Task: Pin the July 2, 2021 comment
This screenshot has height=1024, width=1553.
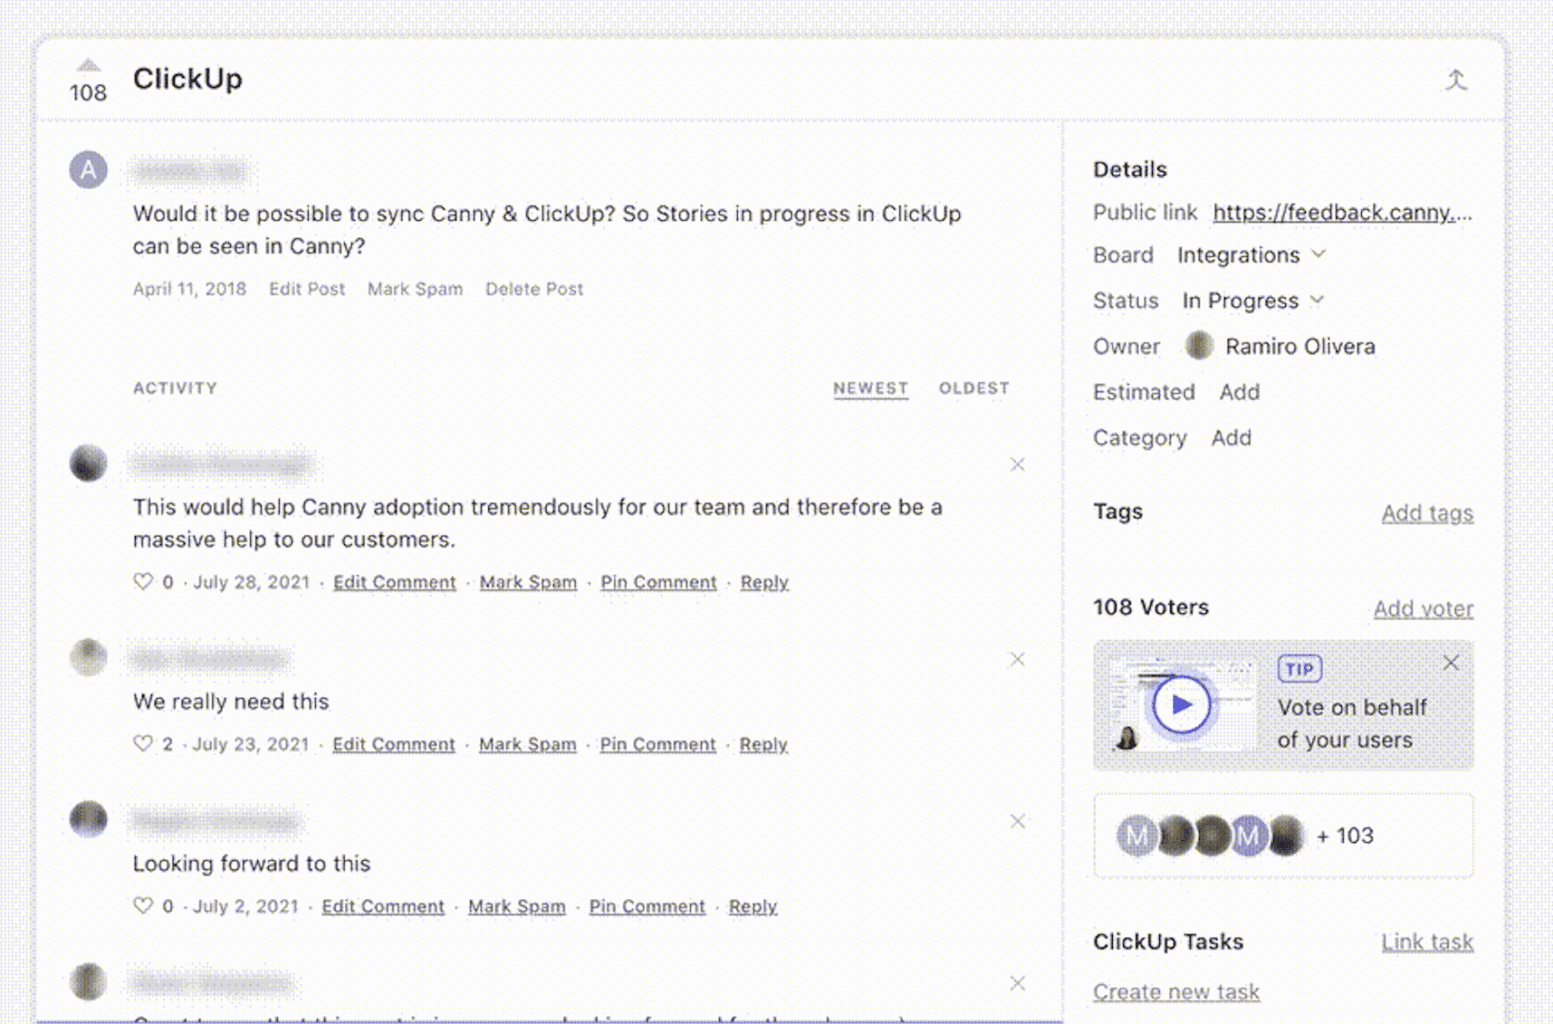Action: tap(646, 906)
